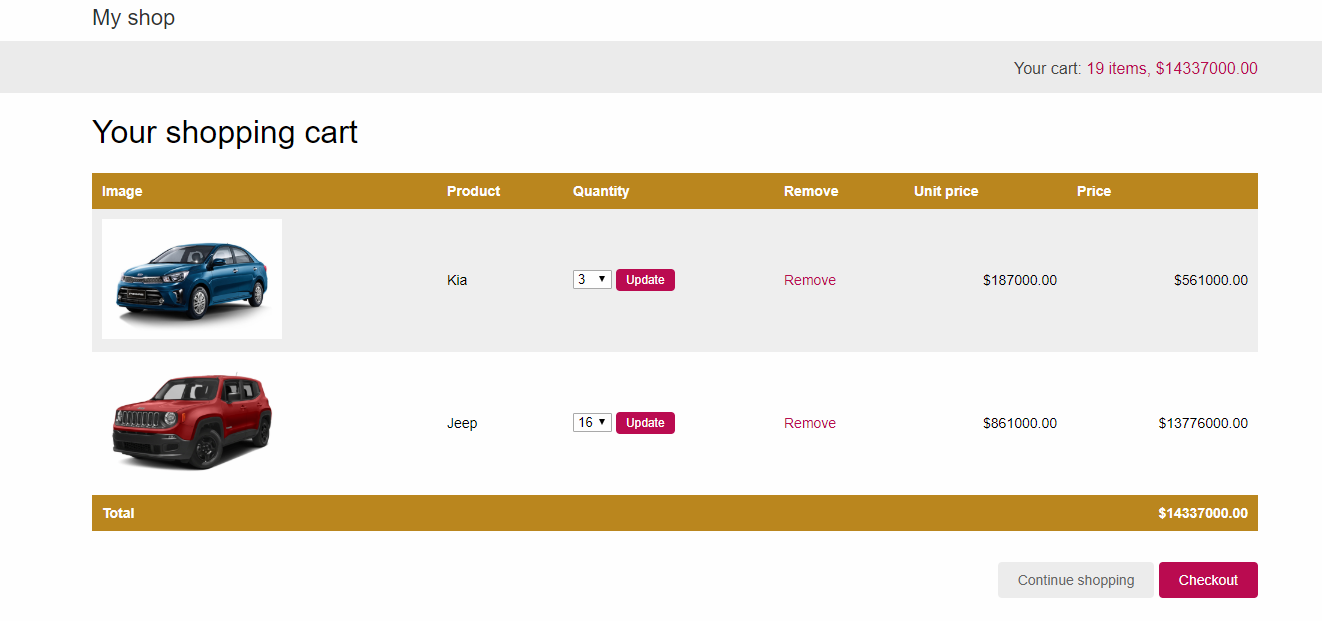This screenshot has width=1322, height=621.
Task: Click the total amount in the Total row
Action: tap(1203, 513)
